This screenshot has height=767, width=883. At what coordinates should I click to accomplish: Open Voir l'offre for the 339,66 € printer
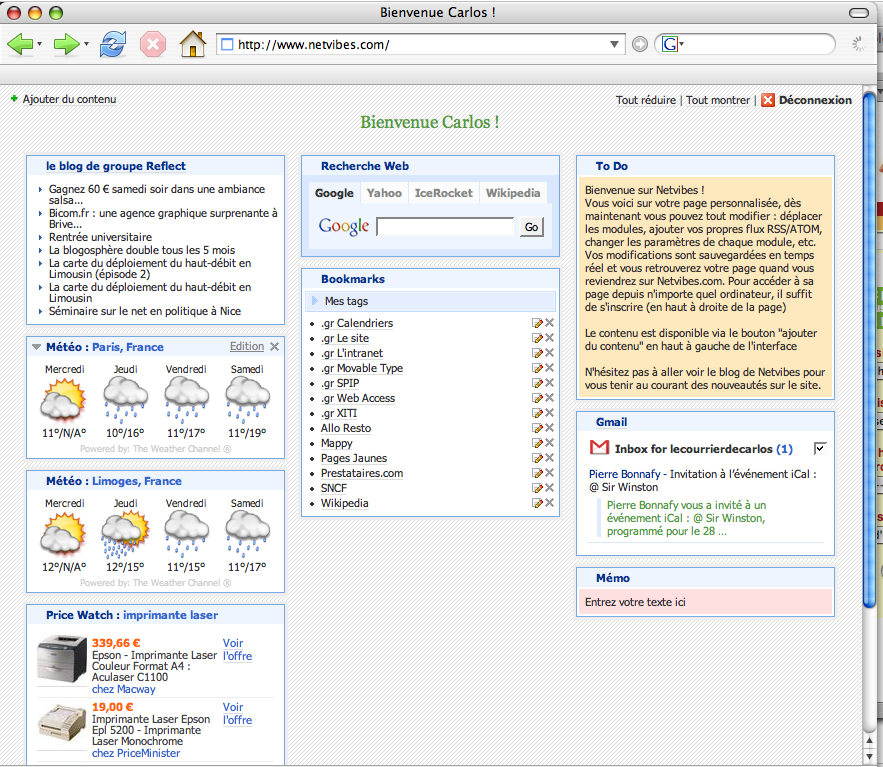(237, 649)
